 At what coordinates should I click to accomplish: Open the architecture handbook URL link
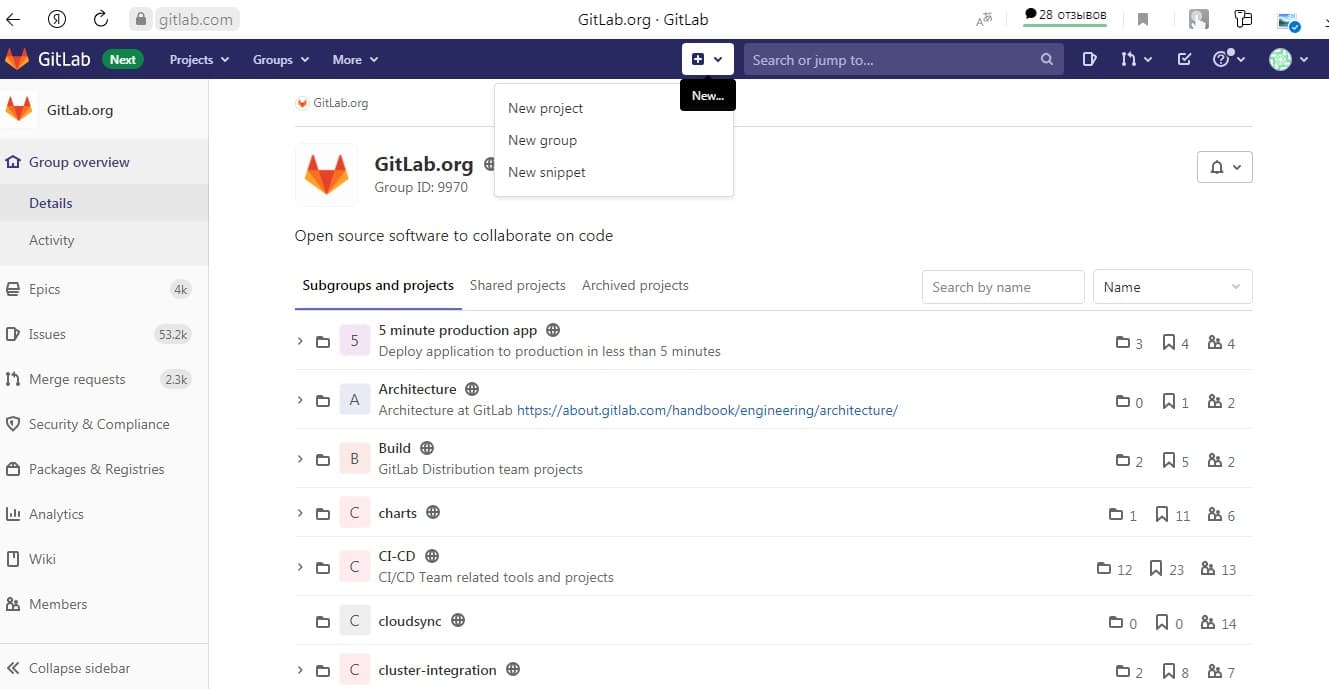click(x=707, y=410)
